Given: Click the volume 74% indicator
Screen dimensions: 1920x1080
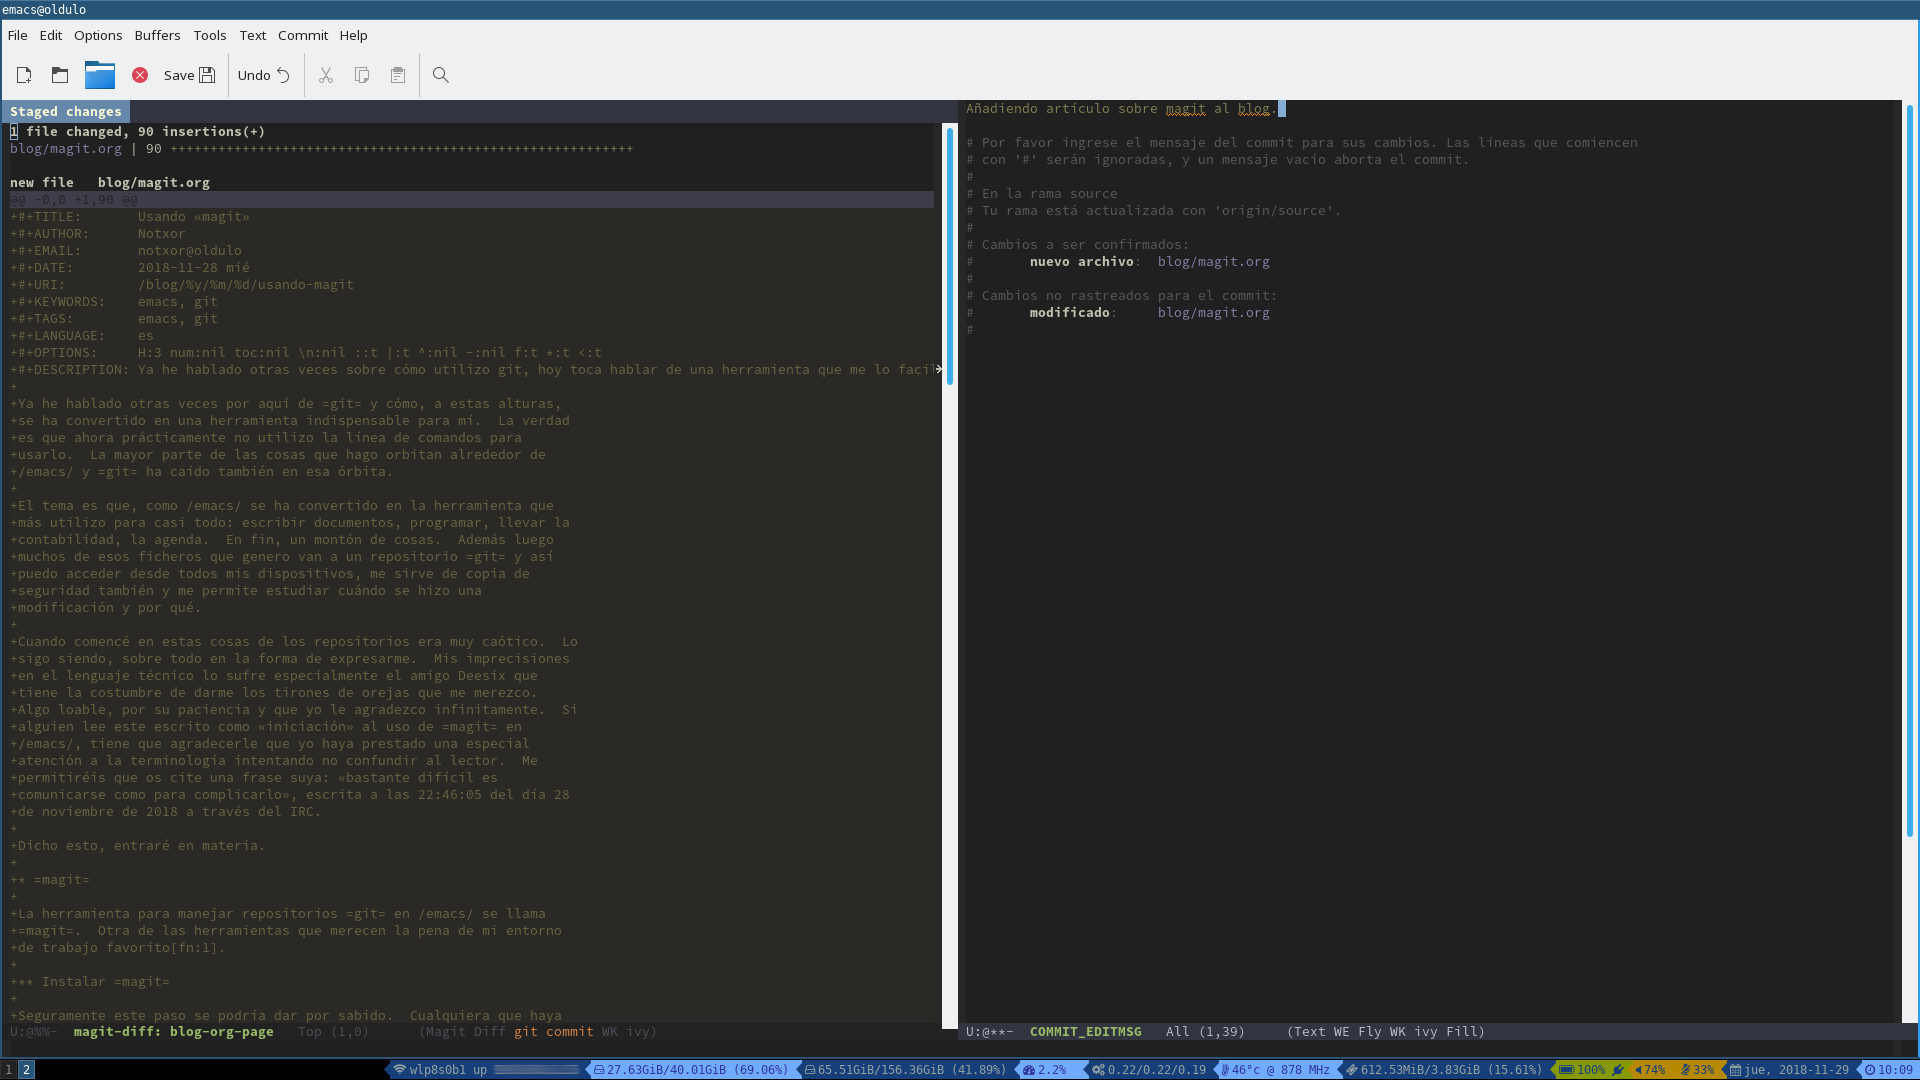Looking at the screenshot, I should (1650, 1070).
